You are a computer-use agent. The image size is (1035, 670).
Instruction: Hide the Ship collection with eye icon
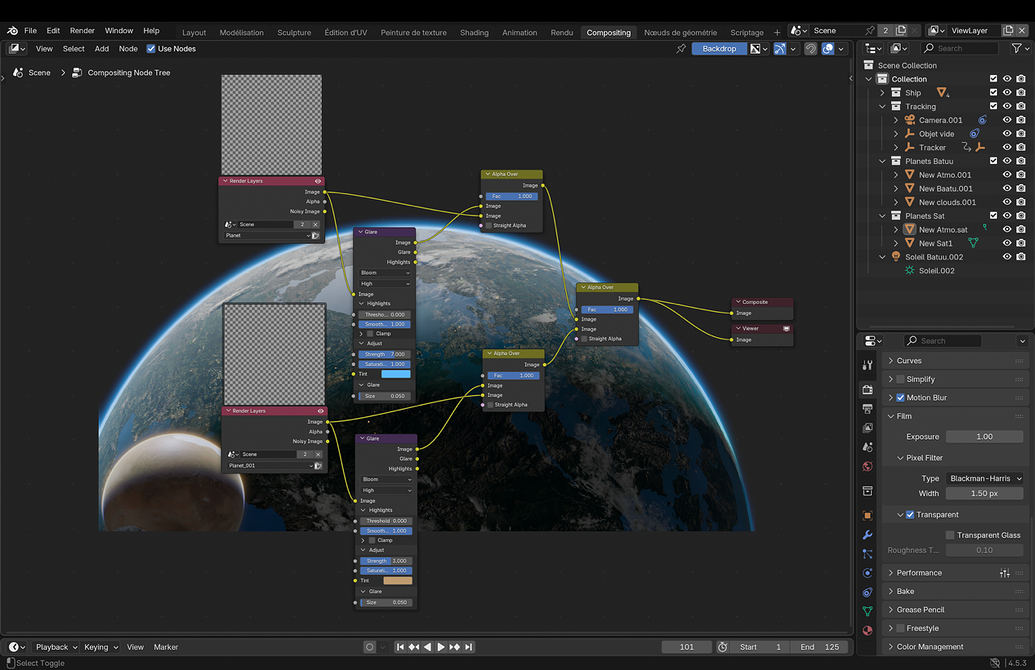pos(1007,92)
